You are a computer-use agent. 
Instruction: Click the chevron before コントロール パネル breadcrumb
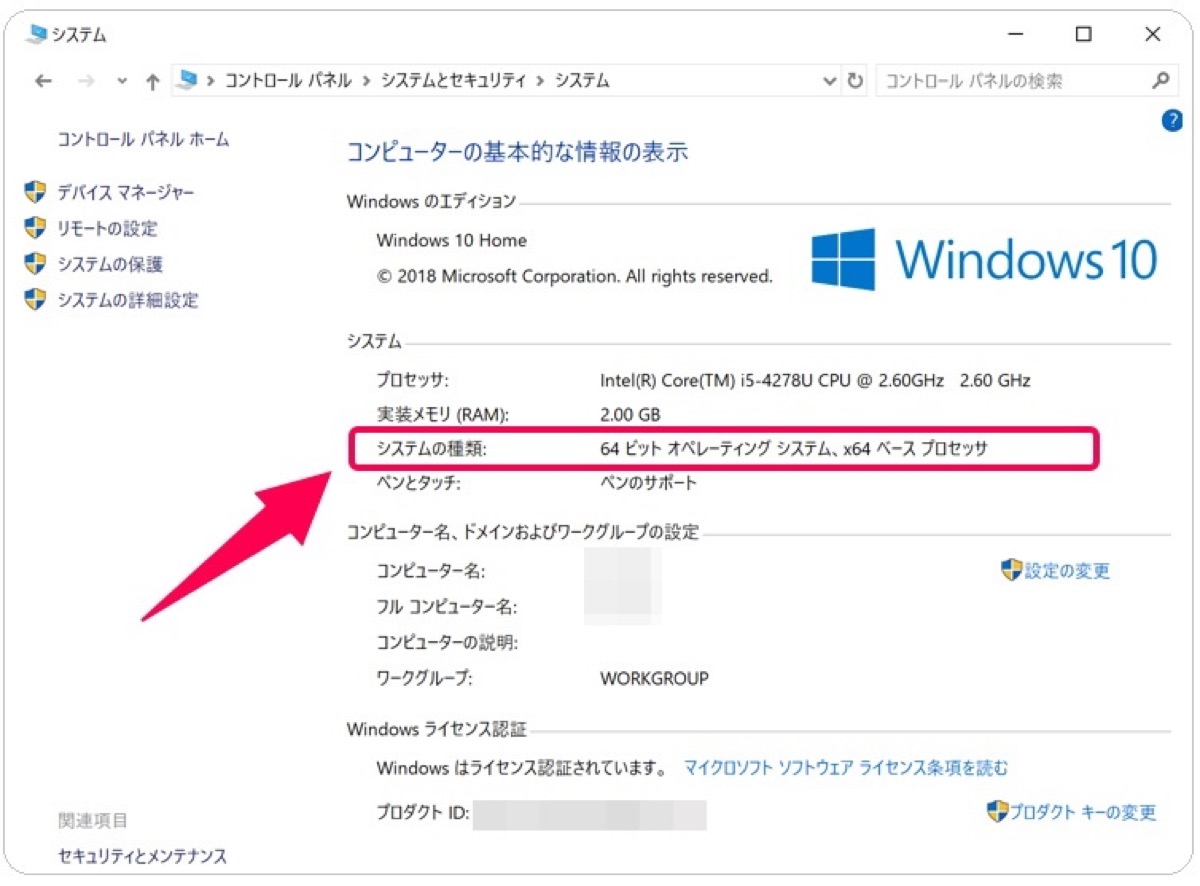click(x=211, y=81)
